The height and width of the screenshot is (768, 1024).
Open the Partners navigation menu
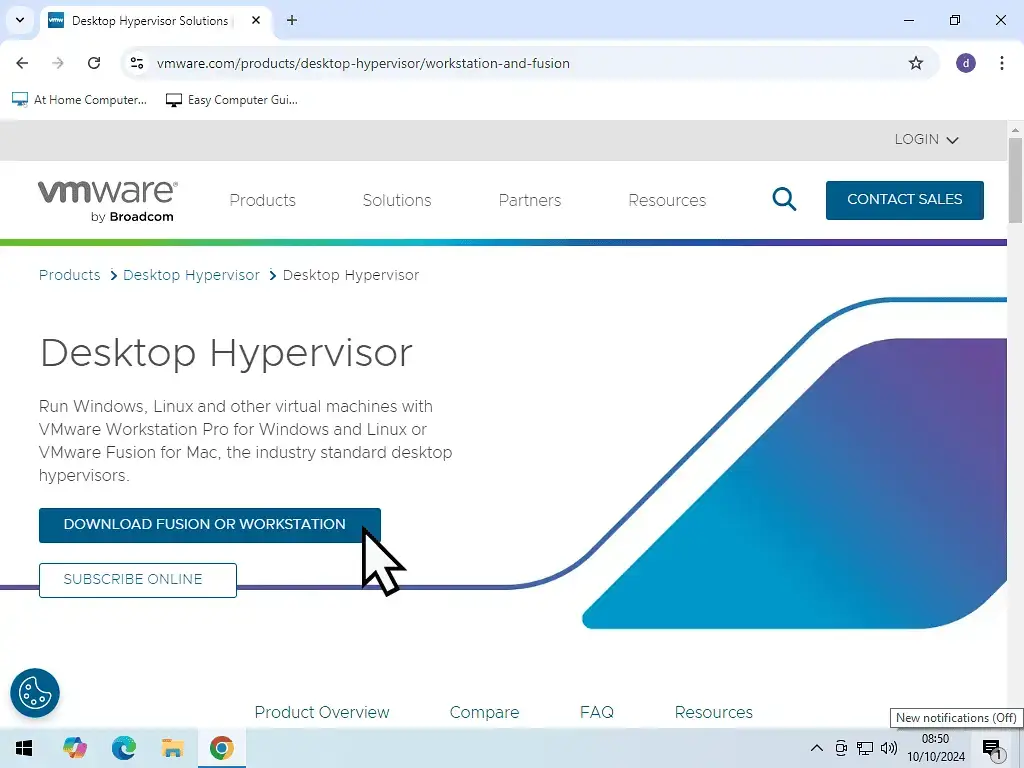tap(530, 200)
